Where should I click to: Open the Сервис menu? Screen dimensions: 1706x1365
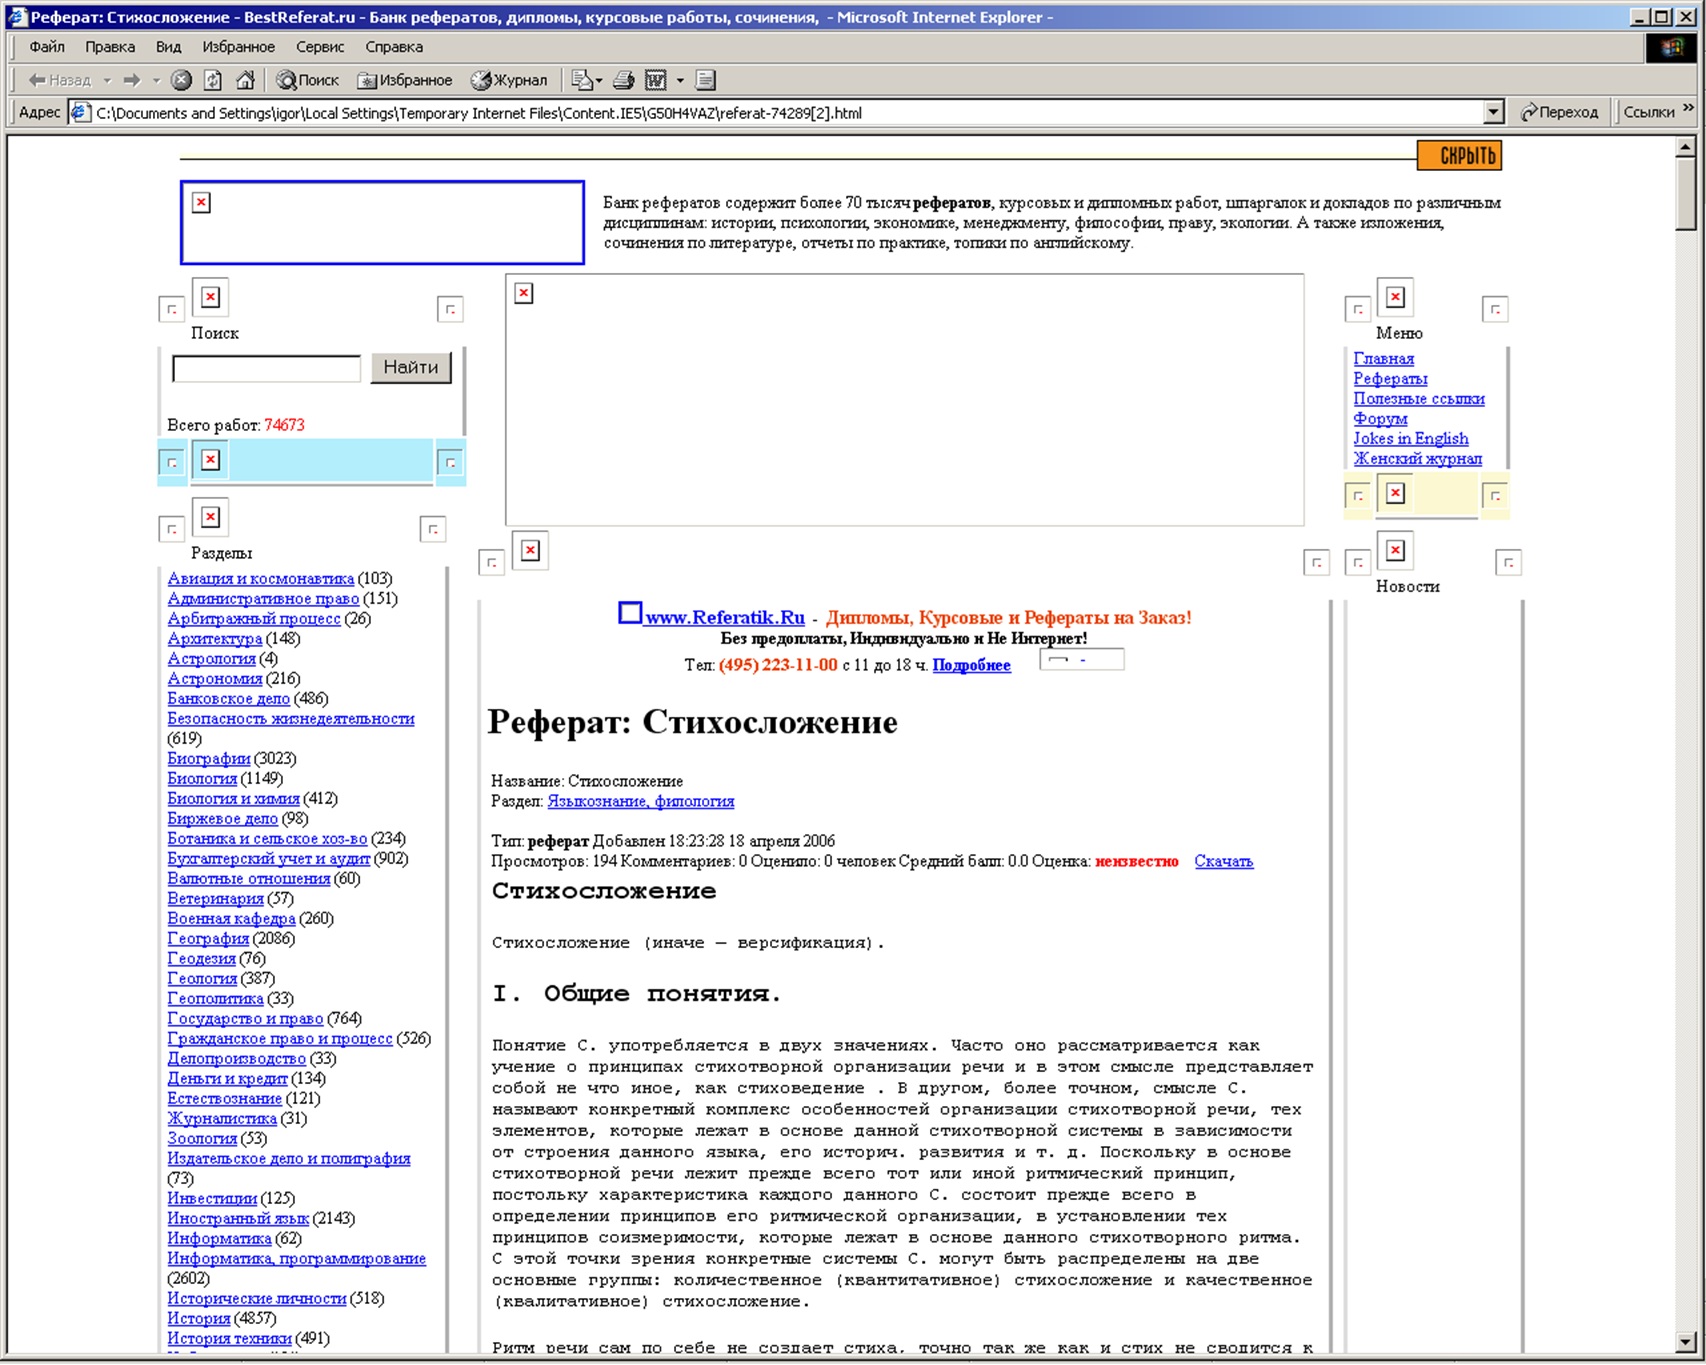tap(320, 47)
